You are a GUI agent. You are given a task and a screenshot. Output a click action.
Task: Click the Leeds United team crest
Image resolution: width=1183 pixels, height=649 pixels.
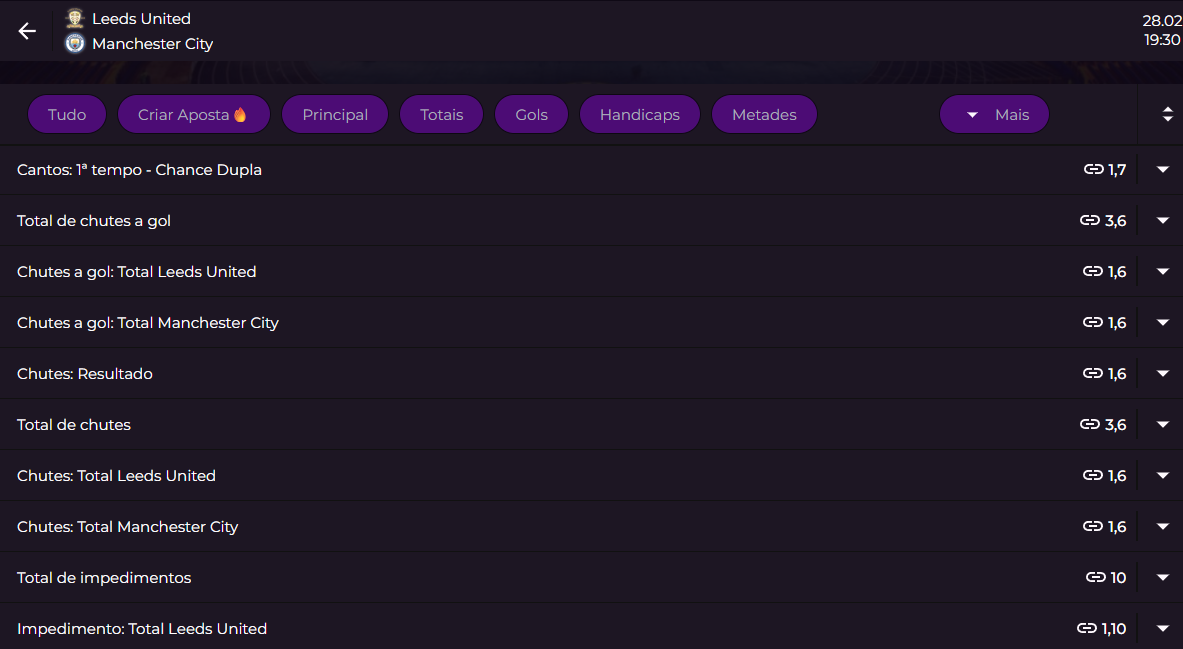[75, 18]
